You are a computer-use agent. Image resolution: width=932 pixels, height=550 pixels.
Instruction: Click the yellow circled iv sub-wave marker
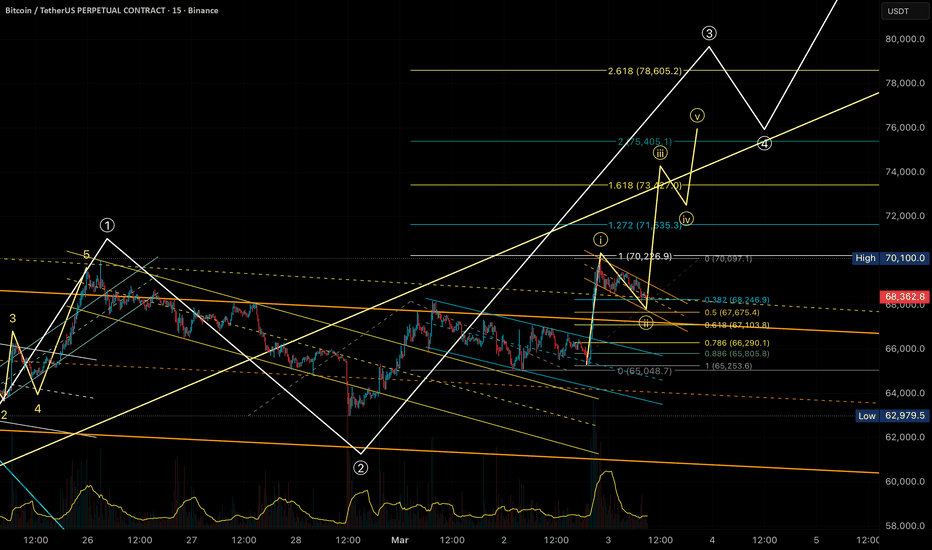(x=686, y=218)
